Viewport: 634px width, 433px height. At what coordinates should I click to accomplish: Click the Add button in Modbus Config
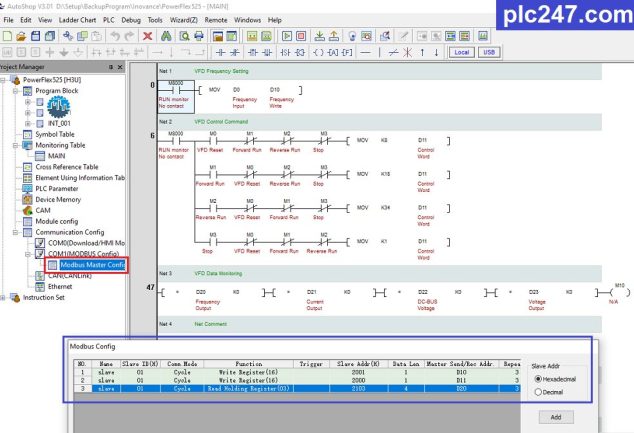click(x=556, y=417)
